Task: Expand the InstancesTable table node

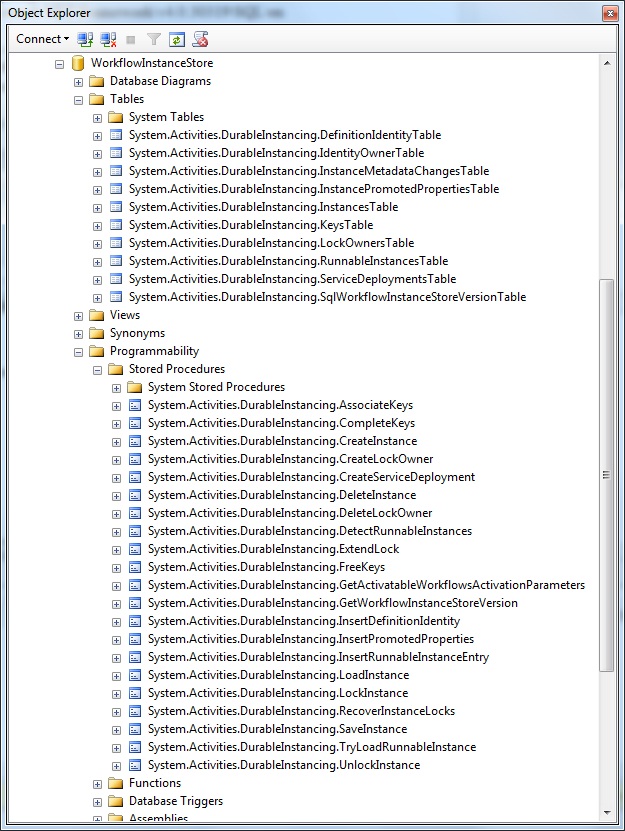Action: pyautogui.click(x=98, y=208)
